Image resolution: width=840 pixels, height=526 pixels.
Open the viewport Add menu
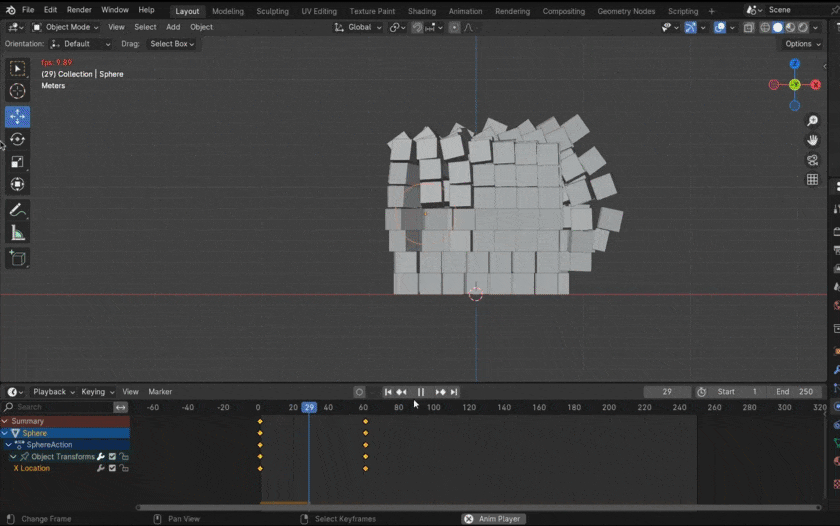click(x=173, y=27)
